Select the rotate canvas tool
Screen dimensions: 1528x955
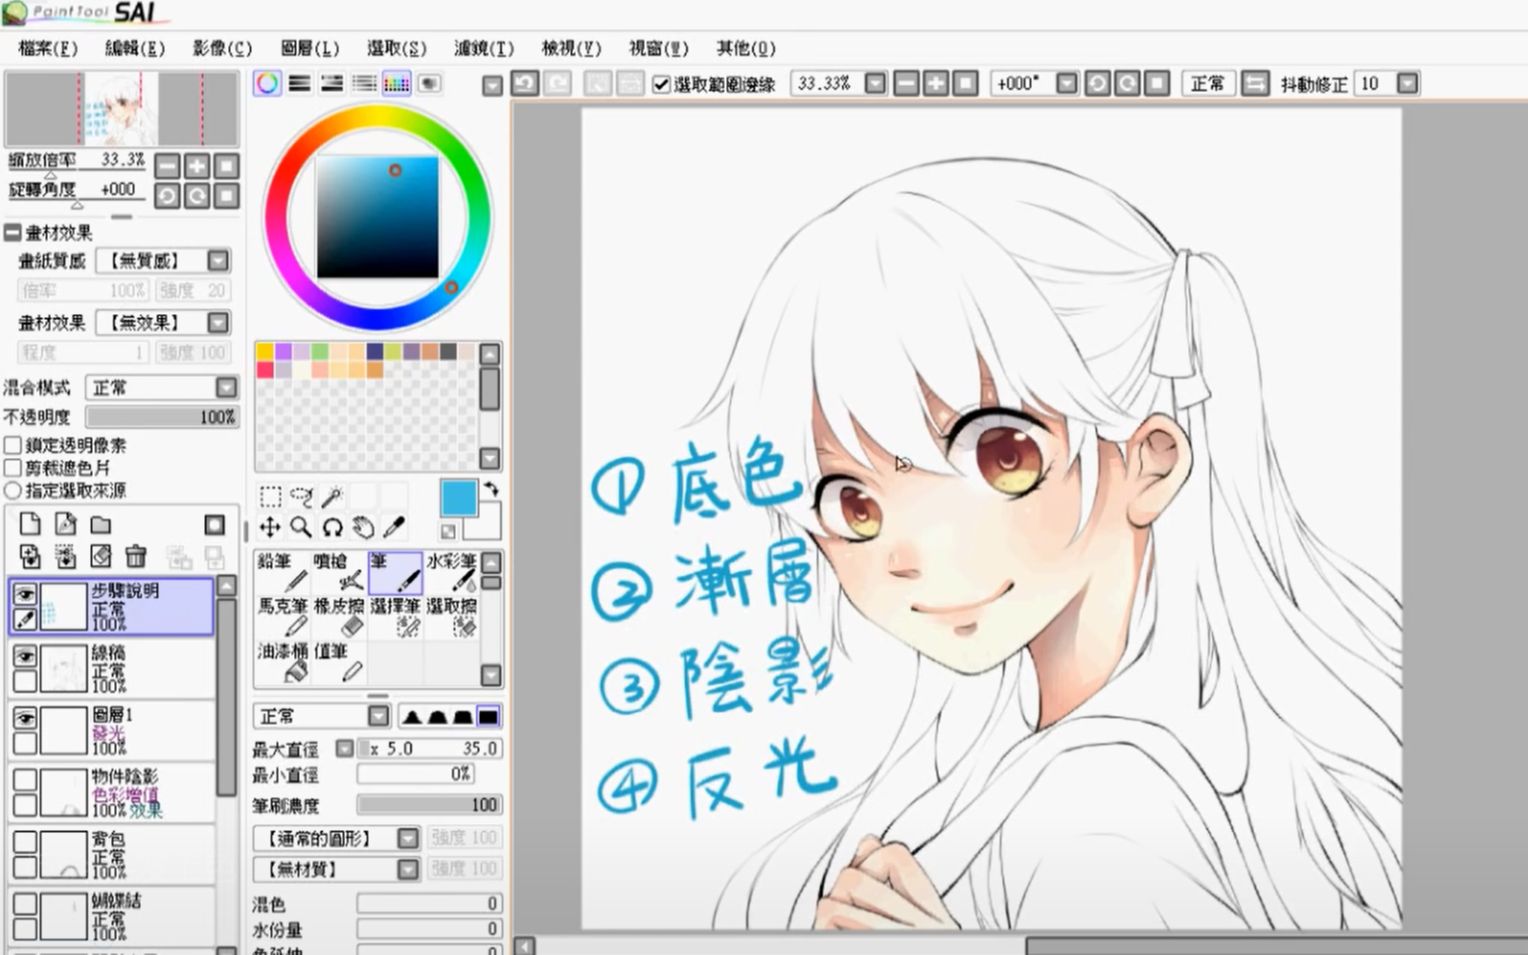coord(332,527)
